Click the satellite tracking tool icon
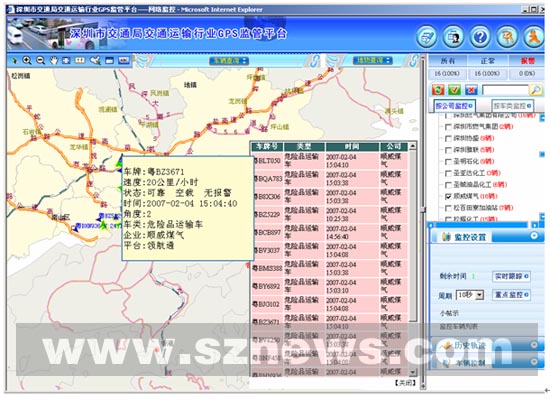 pyautogui.click(x=95, y=61)
